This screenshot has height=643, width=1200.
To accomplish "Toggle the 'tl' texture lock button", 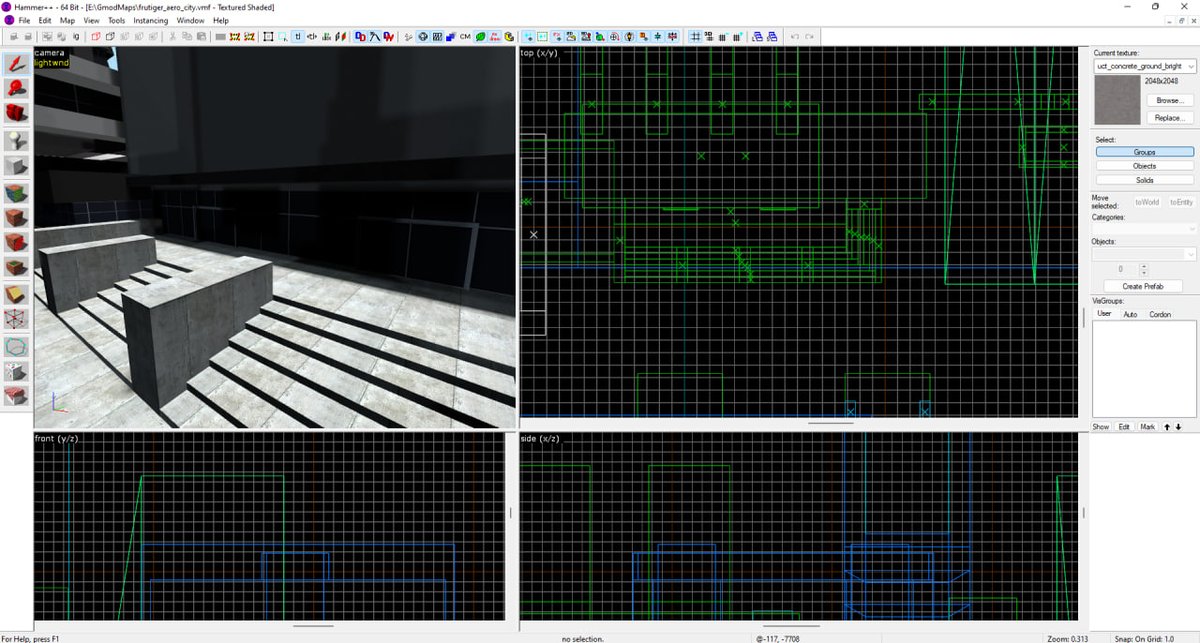I will click(x=297, y=37).
